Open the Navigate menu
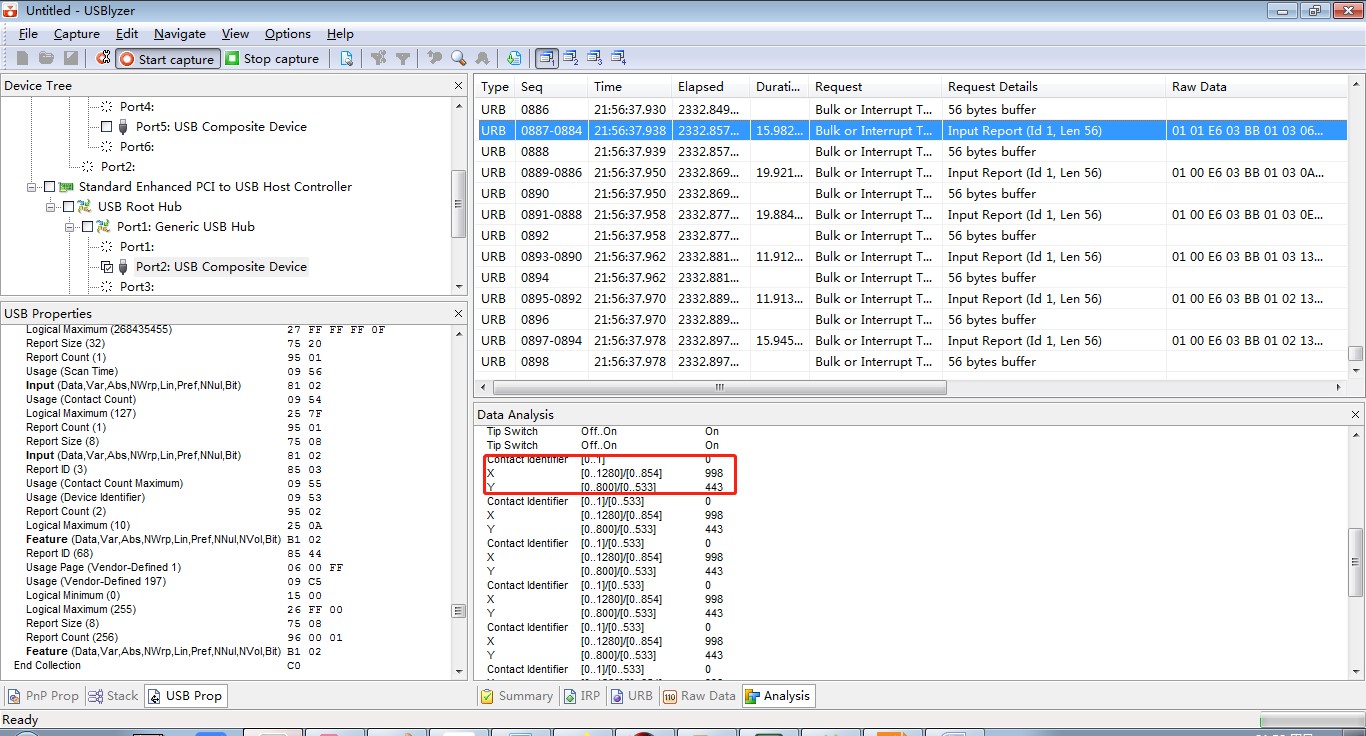The image size is (1366, 736). pyautogui.click(x=180, y=34)
